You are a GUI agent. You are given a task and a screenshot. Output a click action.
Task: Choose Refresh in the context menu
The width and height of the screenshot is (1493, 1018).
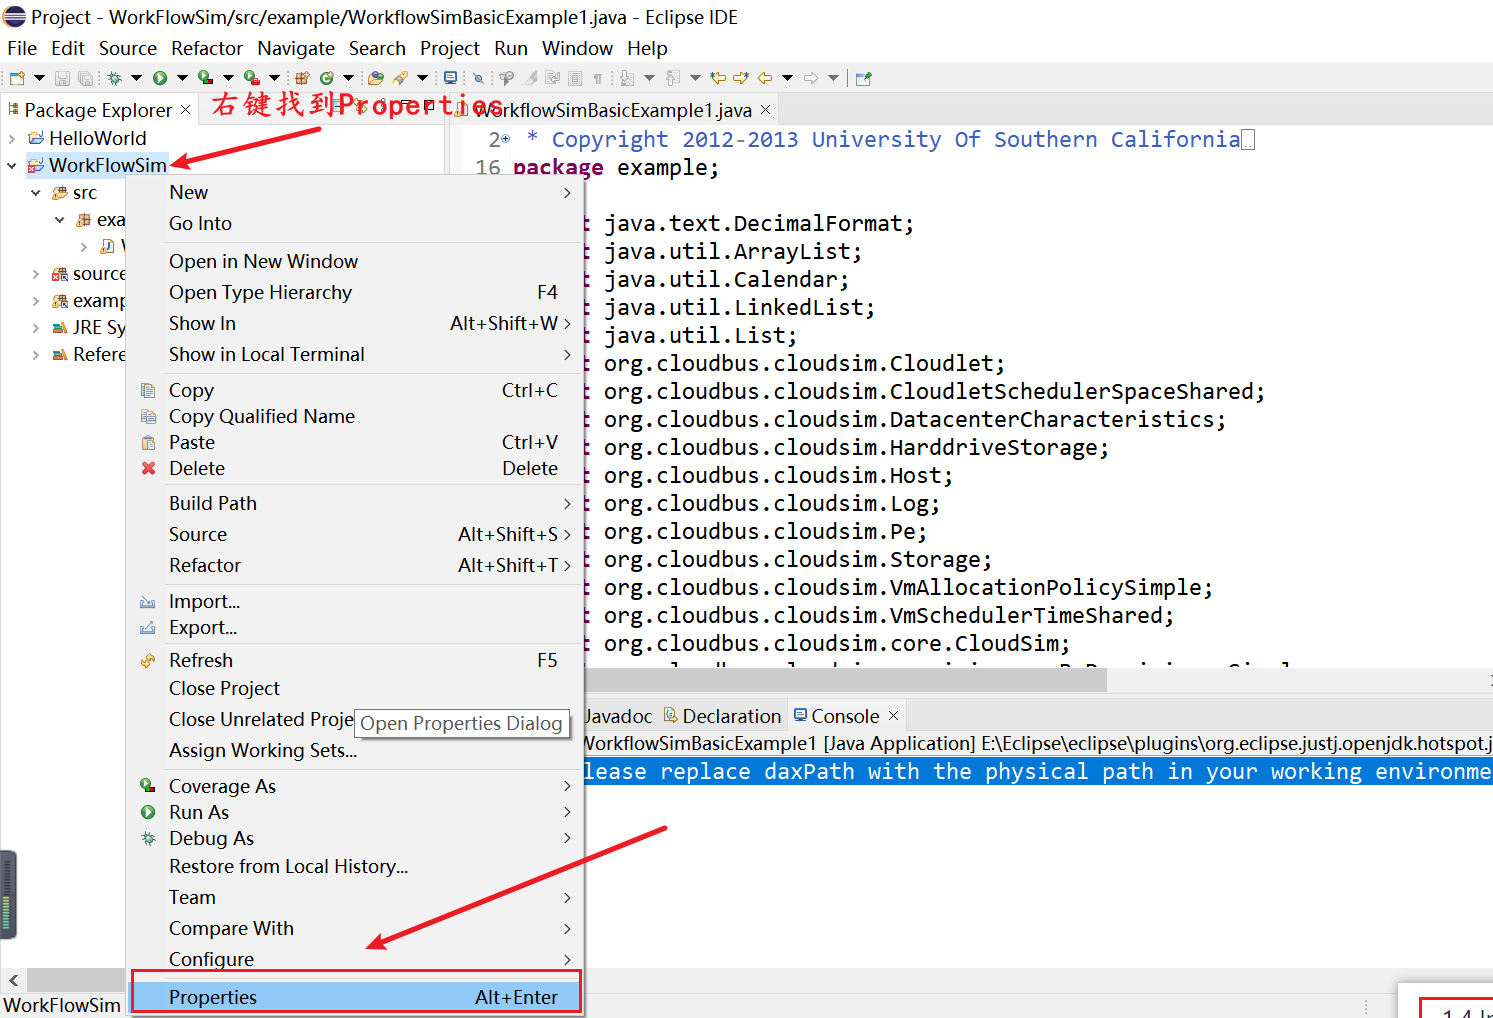[356, 660]
